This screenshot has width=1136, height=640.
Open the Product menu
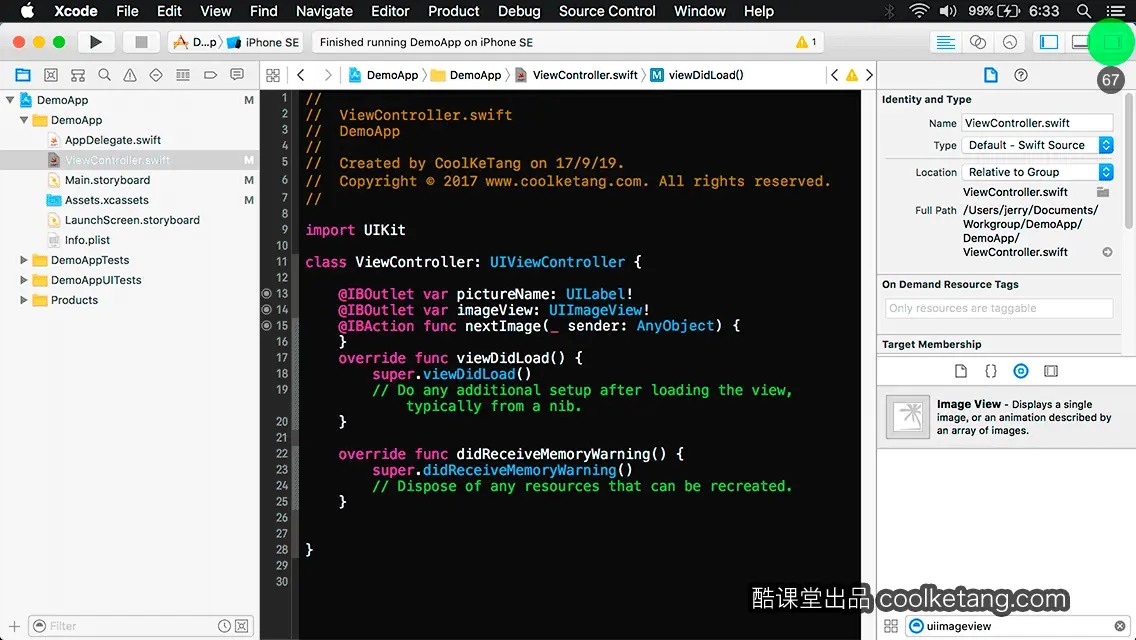(454, 11)
